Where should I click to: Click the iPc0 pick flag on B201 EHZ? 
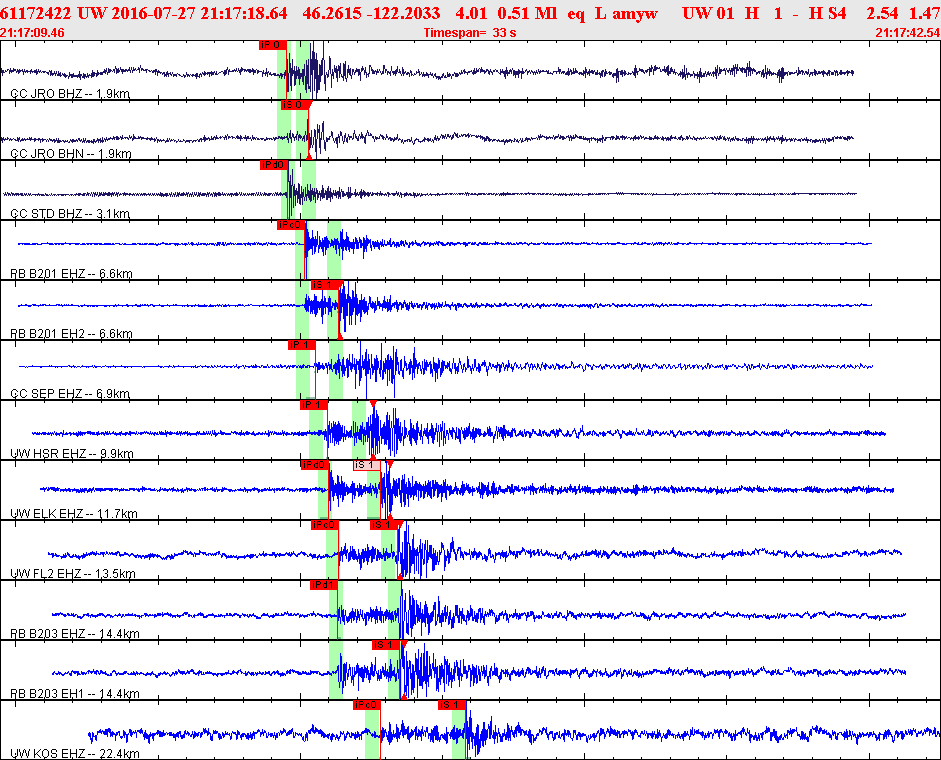click(x=290, y=225)
